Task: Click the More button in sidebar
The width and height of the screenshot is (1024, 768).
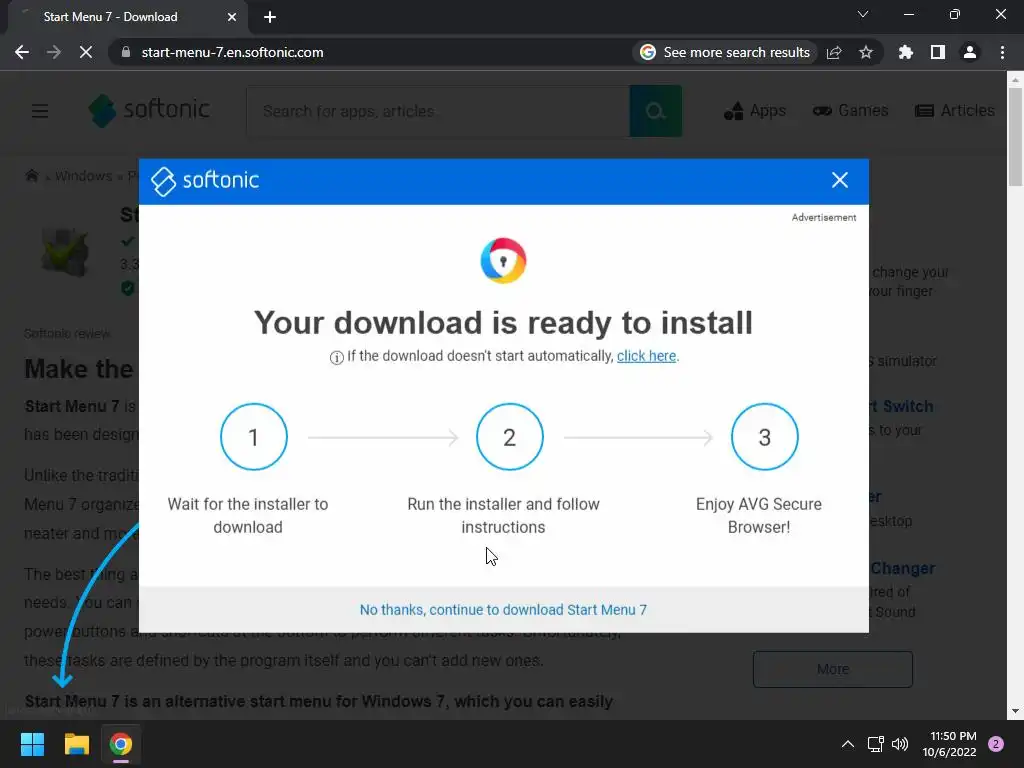Action: pos(833,669)
